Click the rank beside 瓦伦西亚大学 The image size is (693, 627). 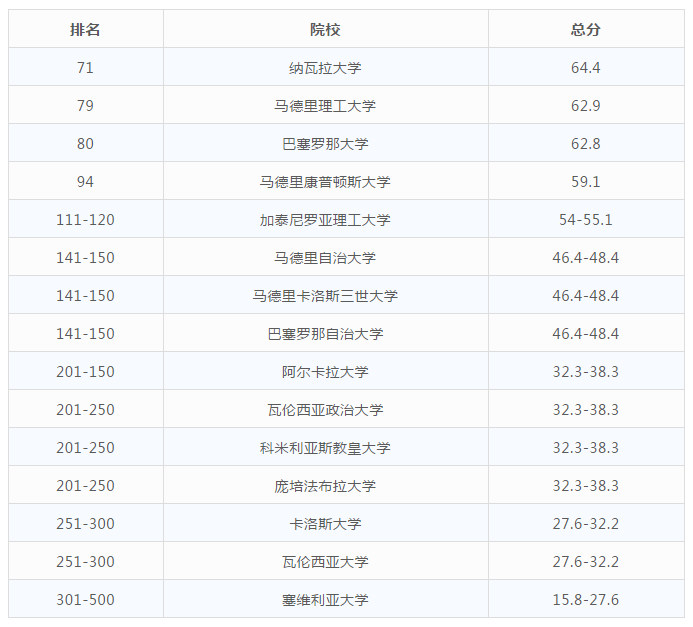[85, 562]
